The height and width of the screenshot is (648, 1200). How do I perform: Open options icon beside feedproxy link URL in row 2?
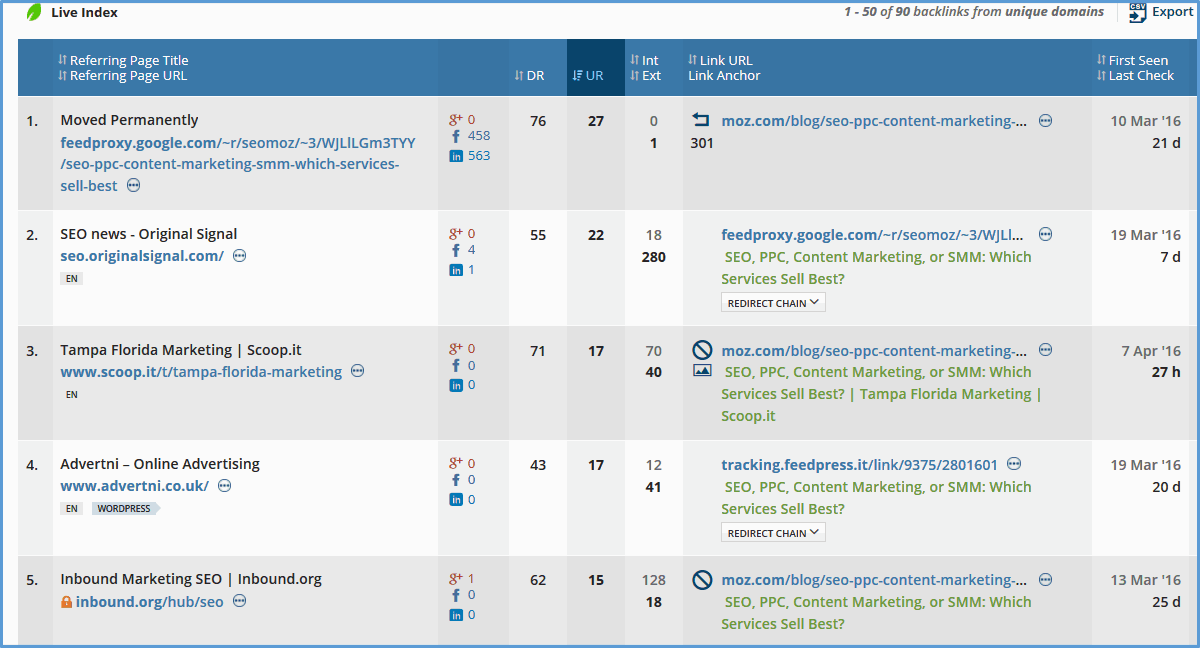coord(1045,235)
